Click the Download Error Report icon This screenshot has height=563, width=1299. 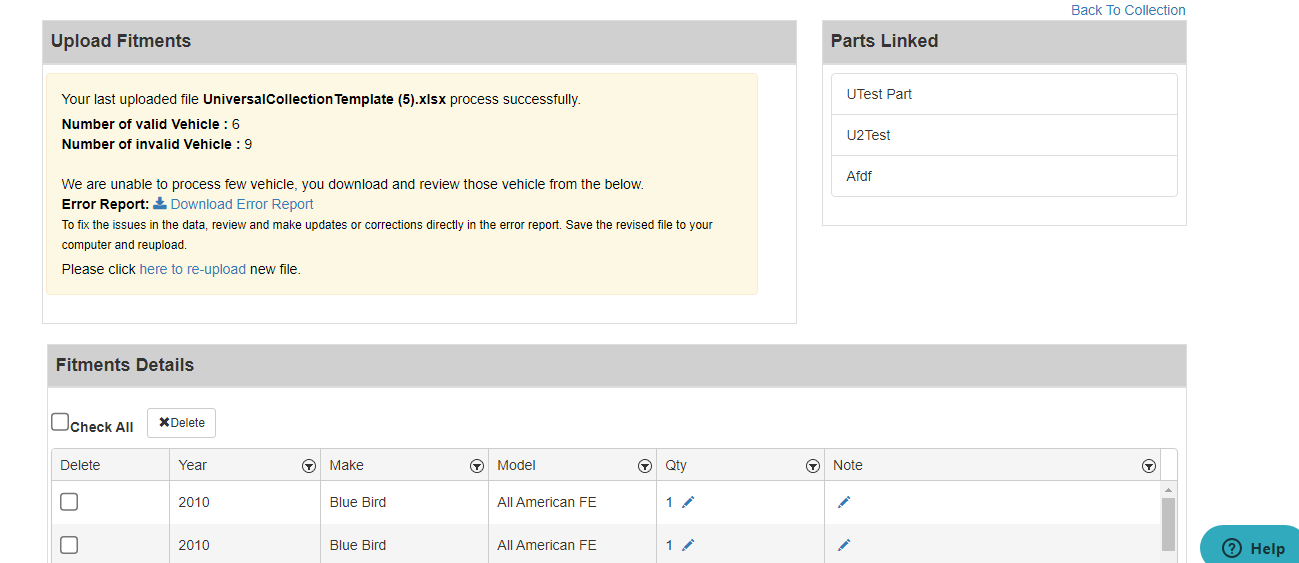tap(160, 204)
